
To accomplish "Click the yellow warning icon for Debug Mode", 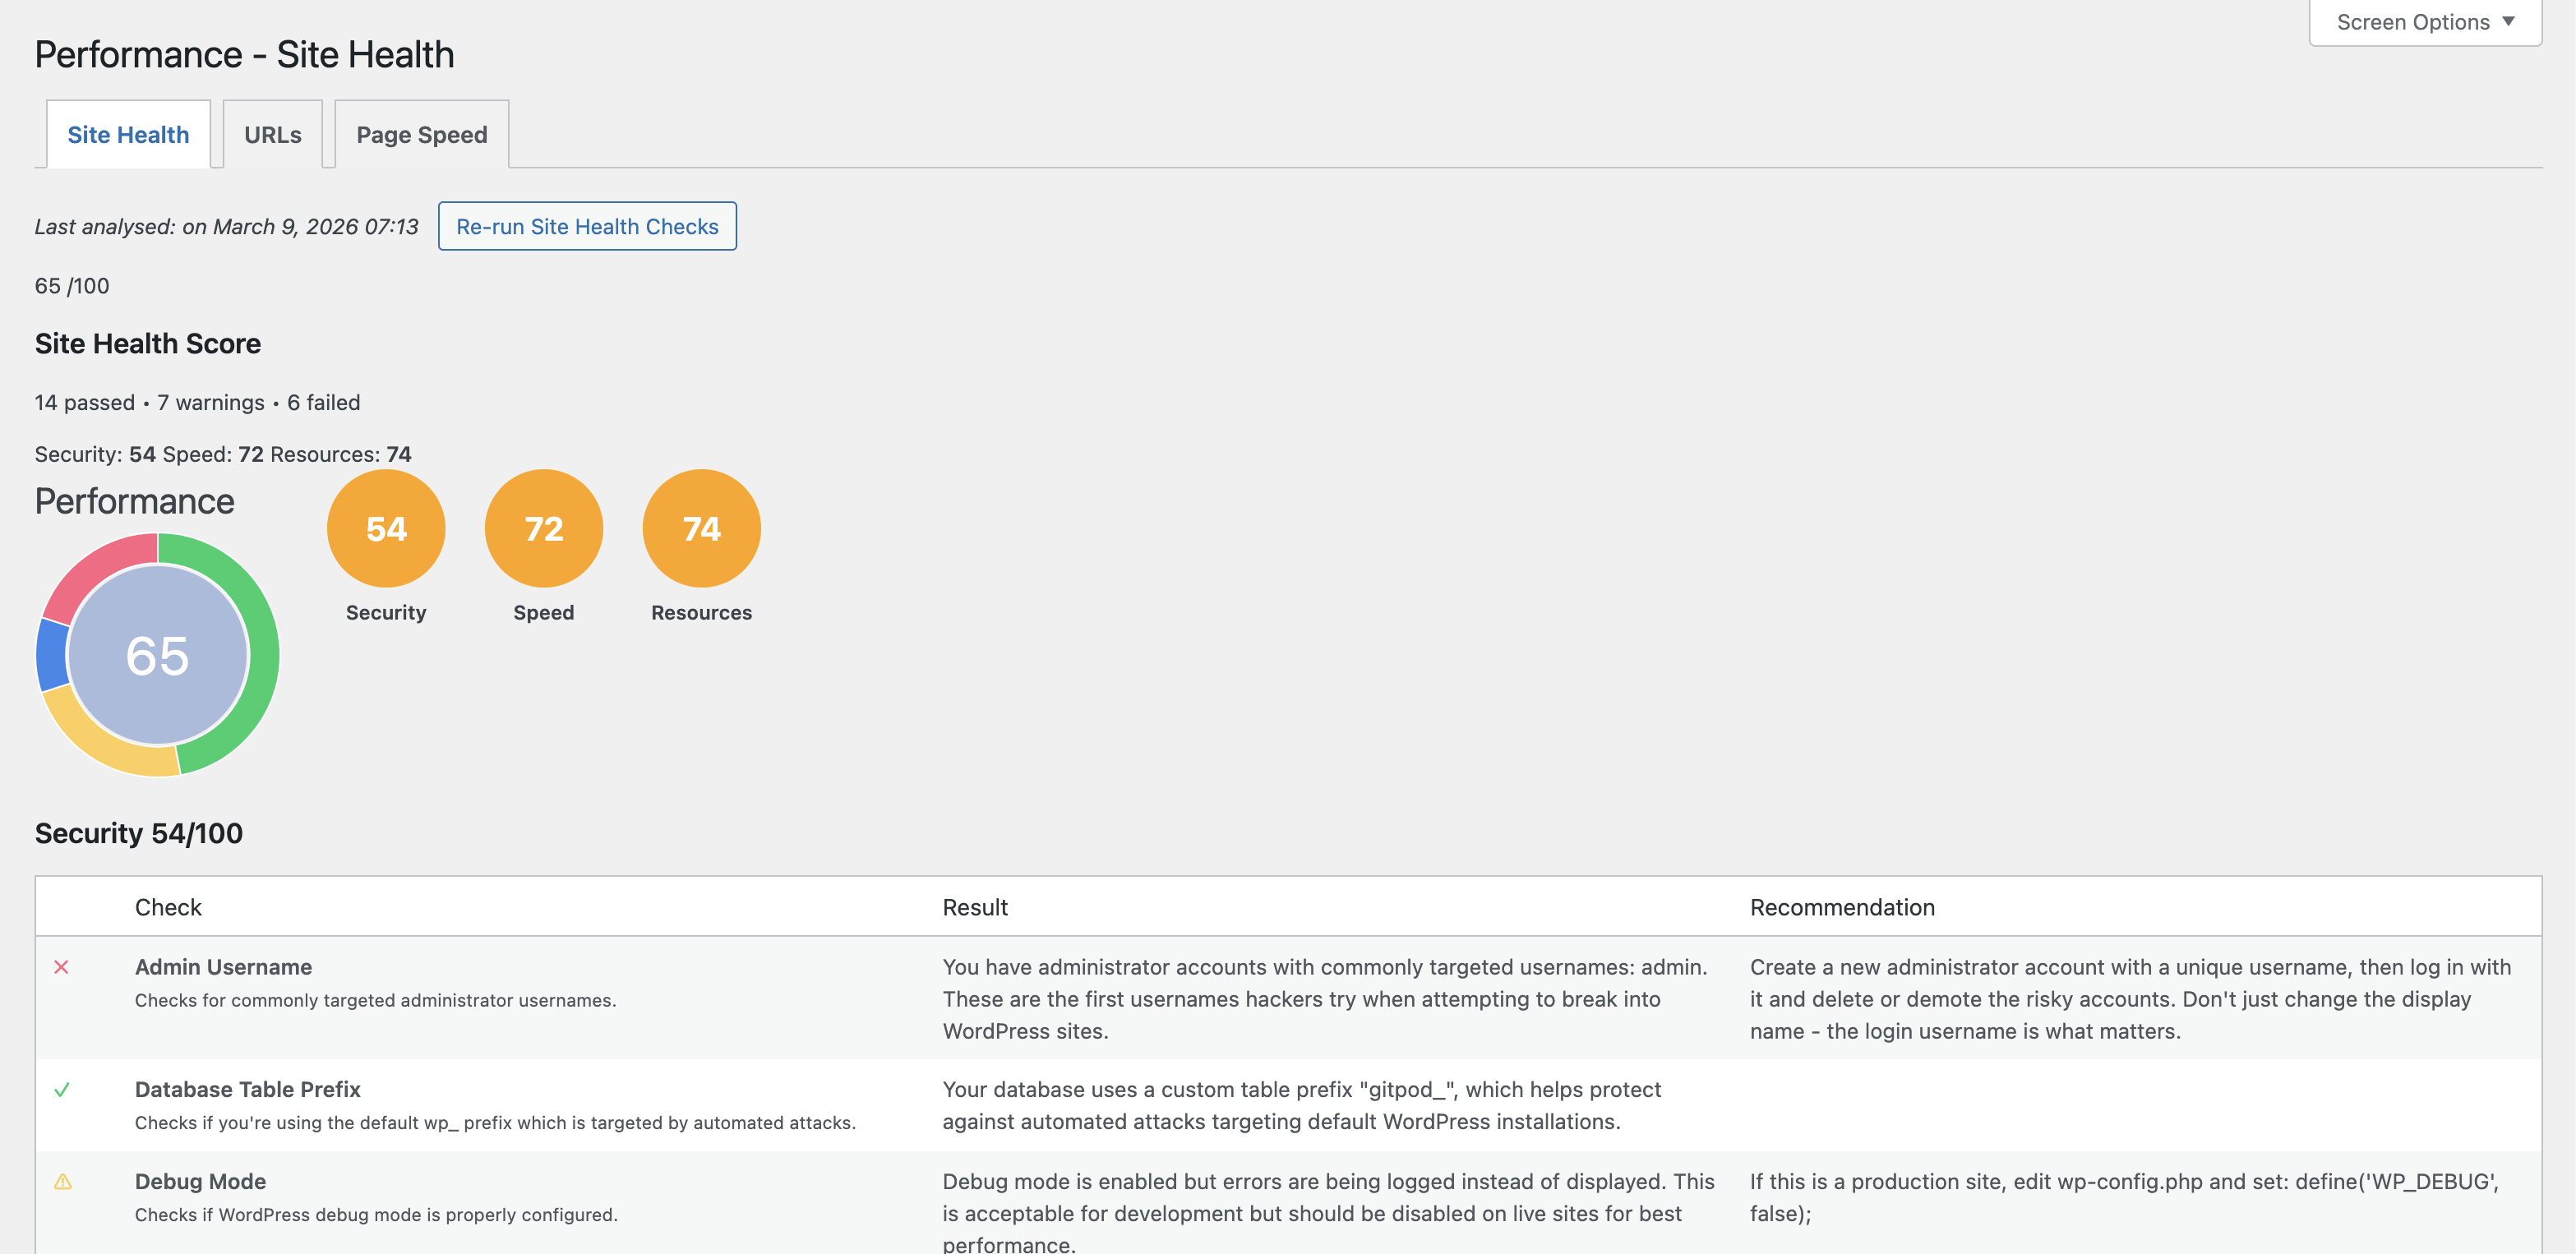I will [x=63, y=1181].
